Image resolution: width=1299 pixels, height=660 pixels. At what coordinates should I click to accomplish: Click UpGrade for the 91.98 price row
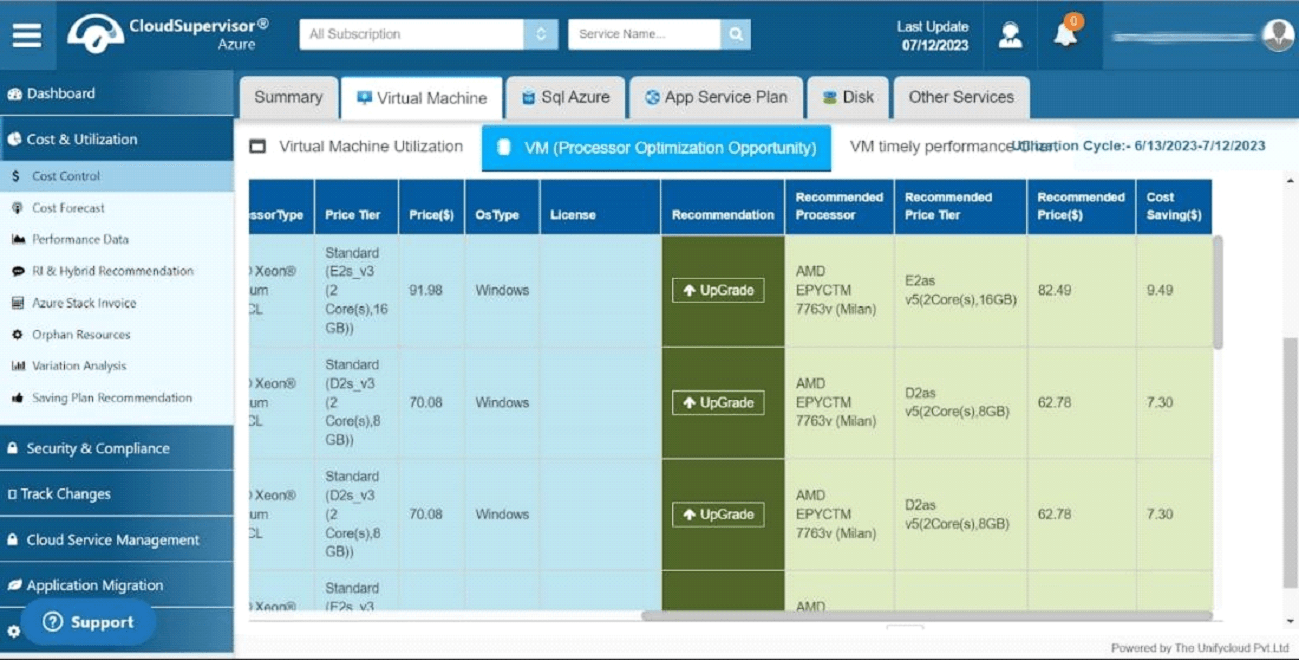tap(718, 291)
